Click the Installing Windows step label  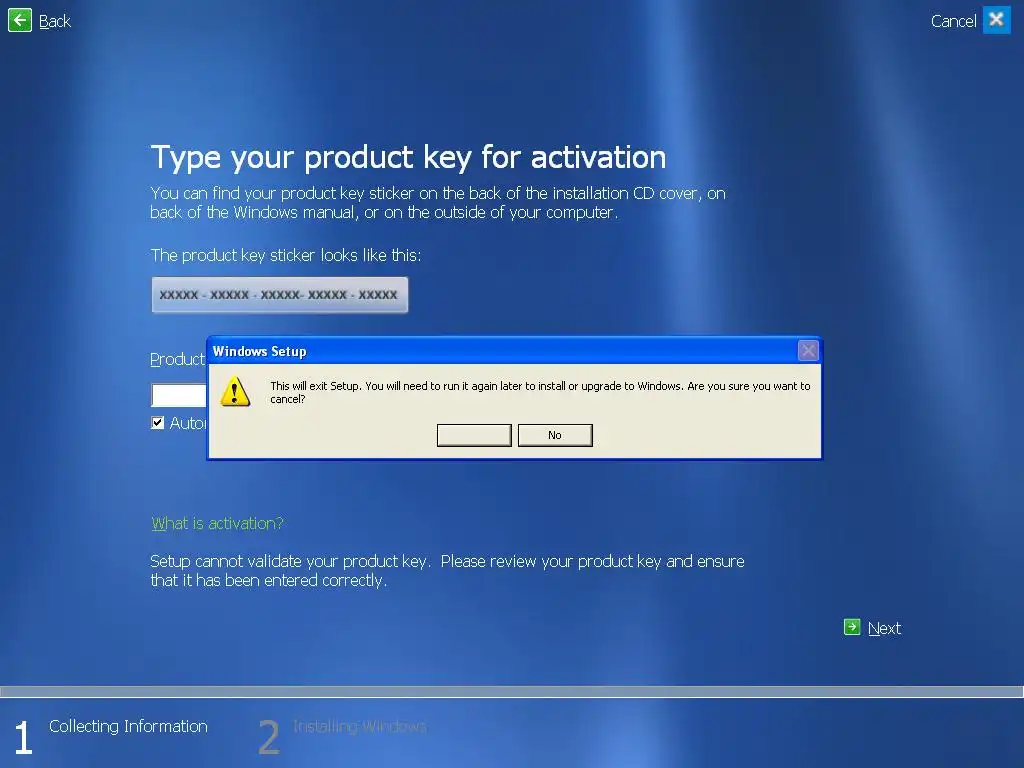(x=360, y=726)
